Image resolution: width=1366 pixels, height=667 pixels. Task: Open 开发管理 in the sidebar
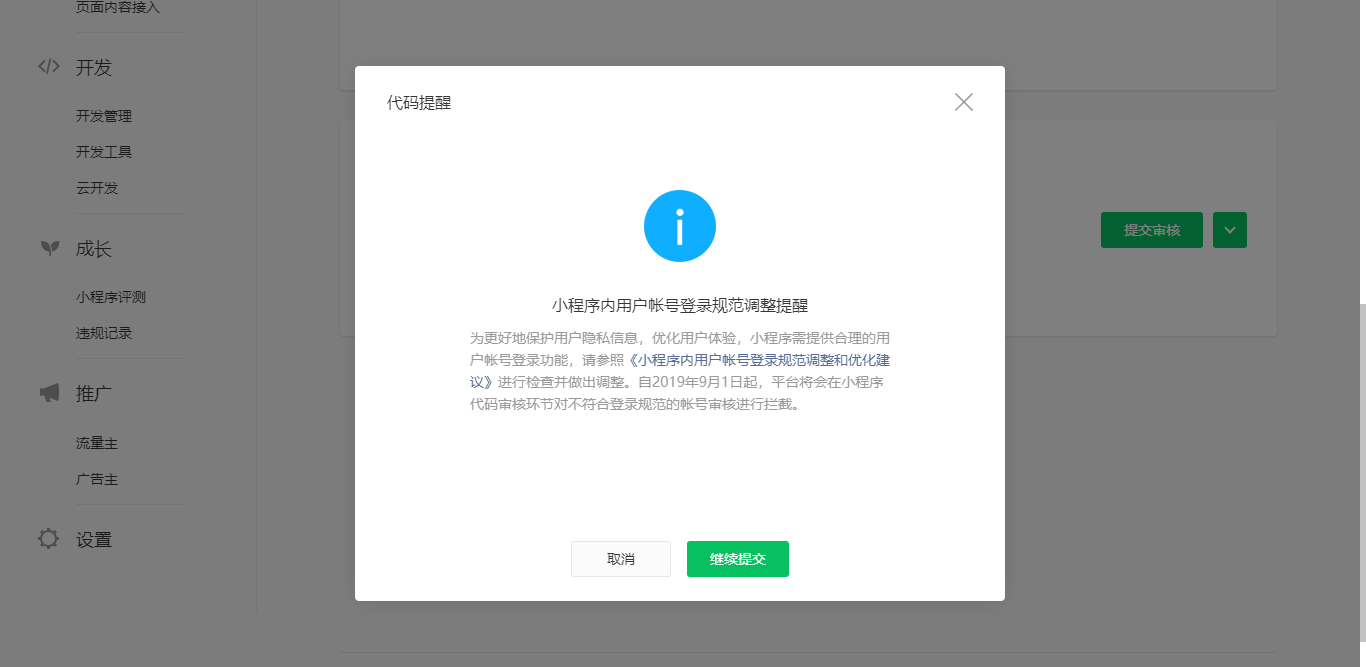104,116
